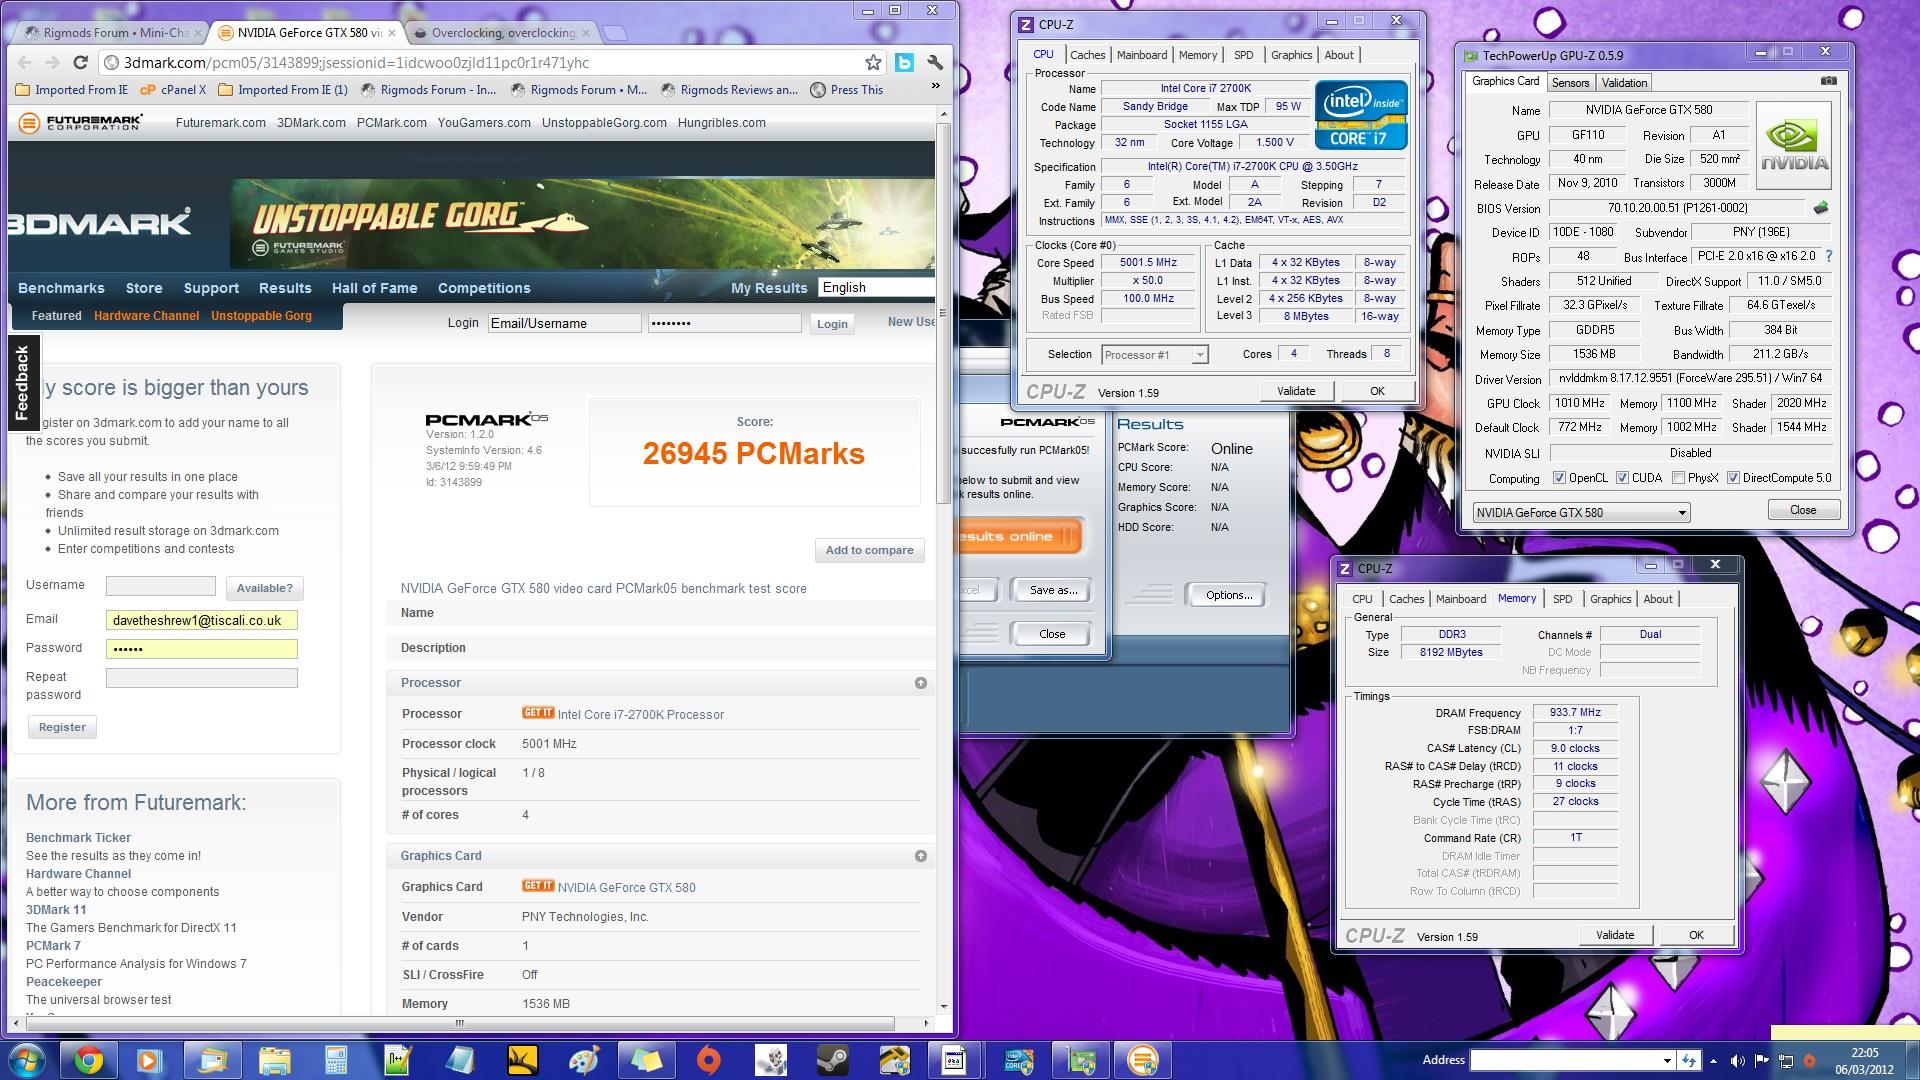The image size is (1920, 1080).
Task: Switch to Mainboard tab in top CPU-Z window
Action: 1142,55
